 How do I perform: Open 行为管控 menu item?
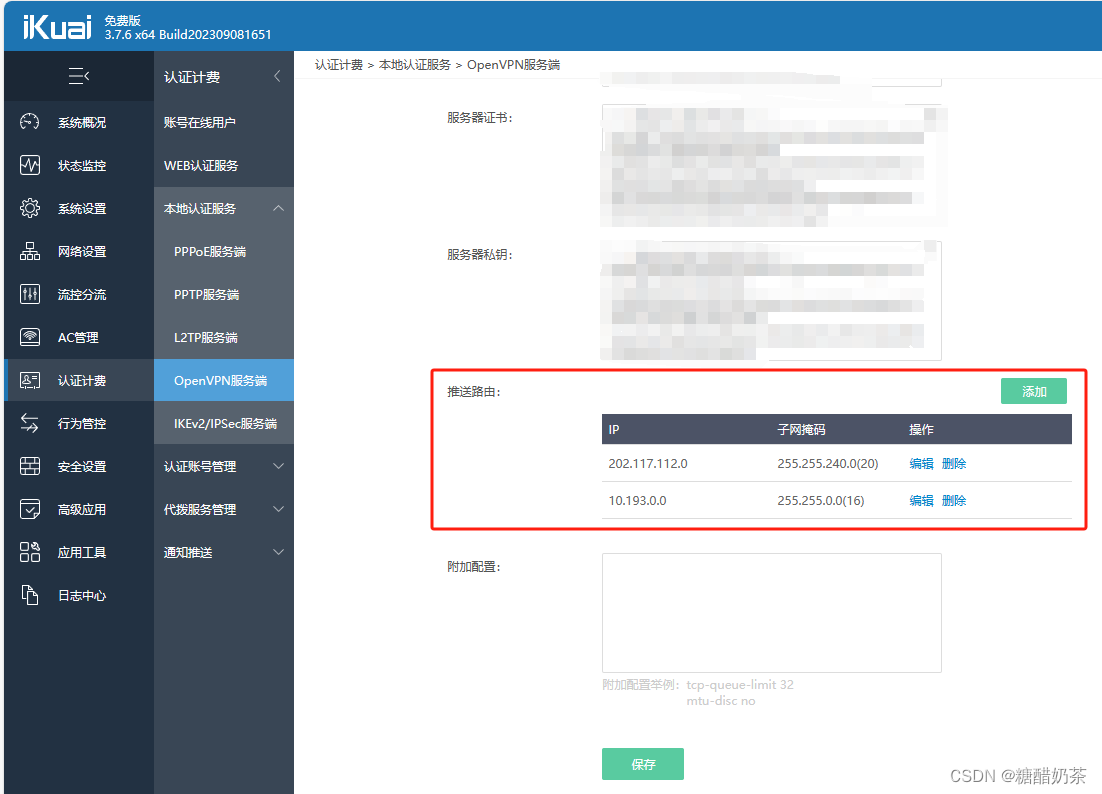(82, 423)
